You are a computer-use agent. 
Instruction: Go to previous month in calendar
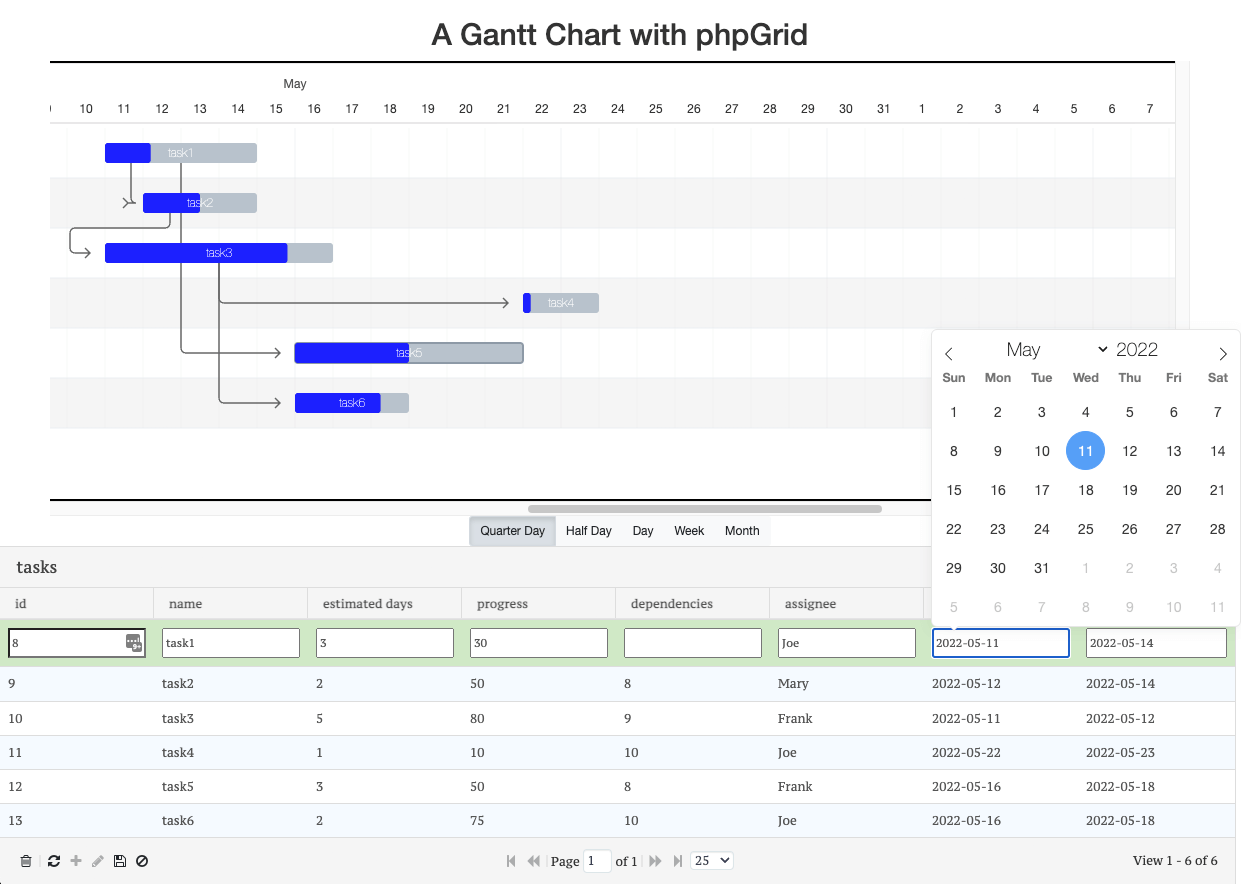[x=949, y=353]
